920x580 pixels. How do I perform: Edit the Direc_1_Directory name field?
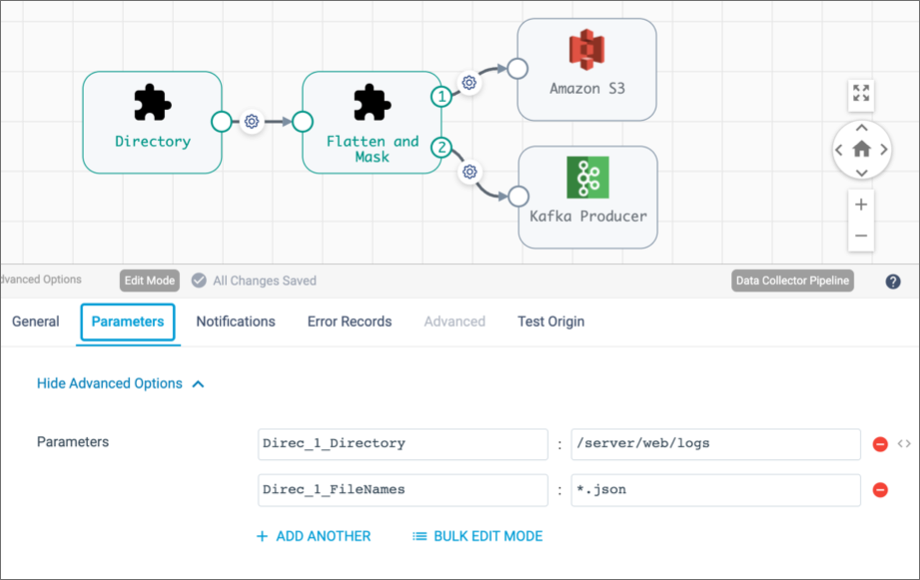tap(403, 444)
